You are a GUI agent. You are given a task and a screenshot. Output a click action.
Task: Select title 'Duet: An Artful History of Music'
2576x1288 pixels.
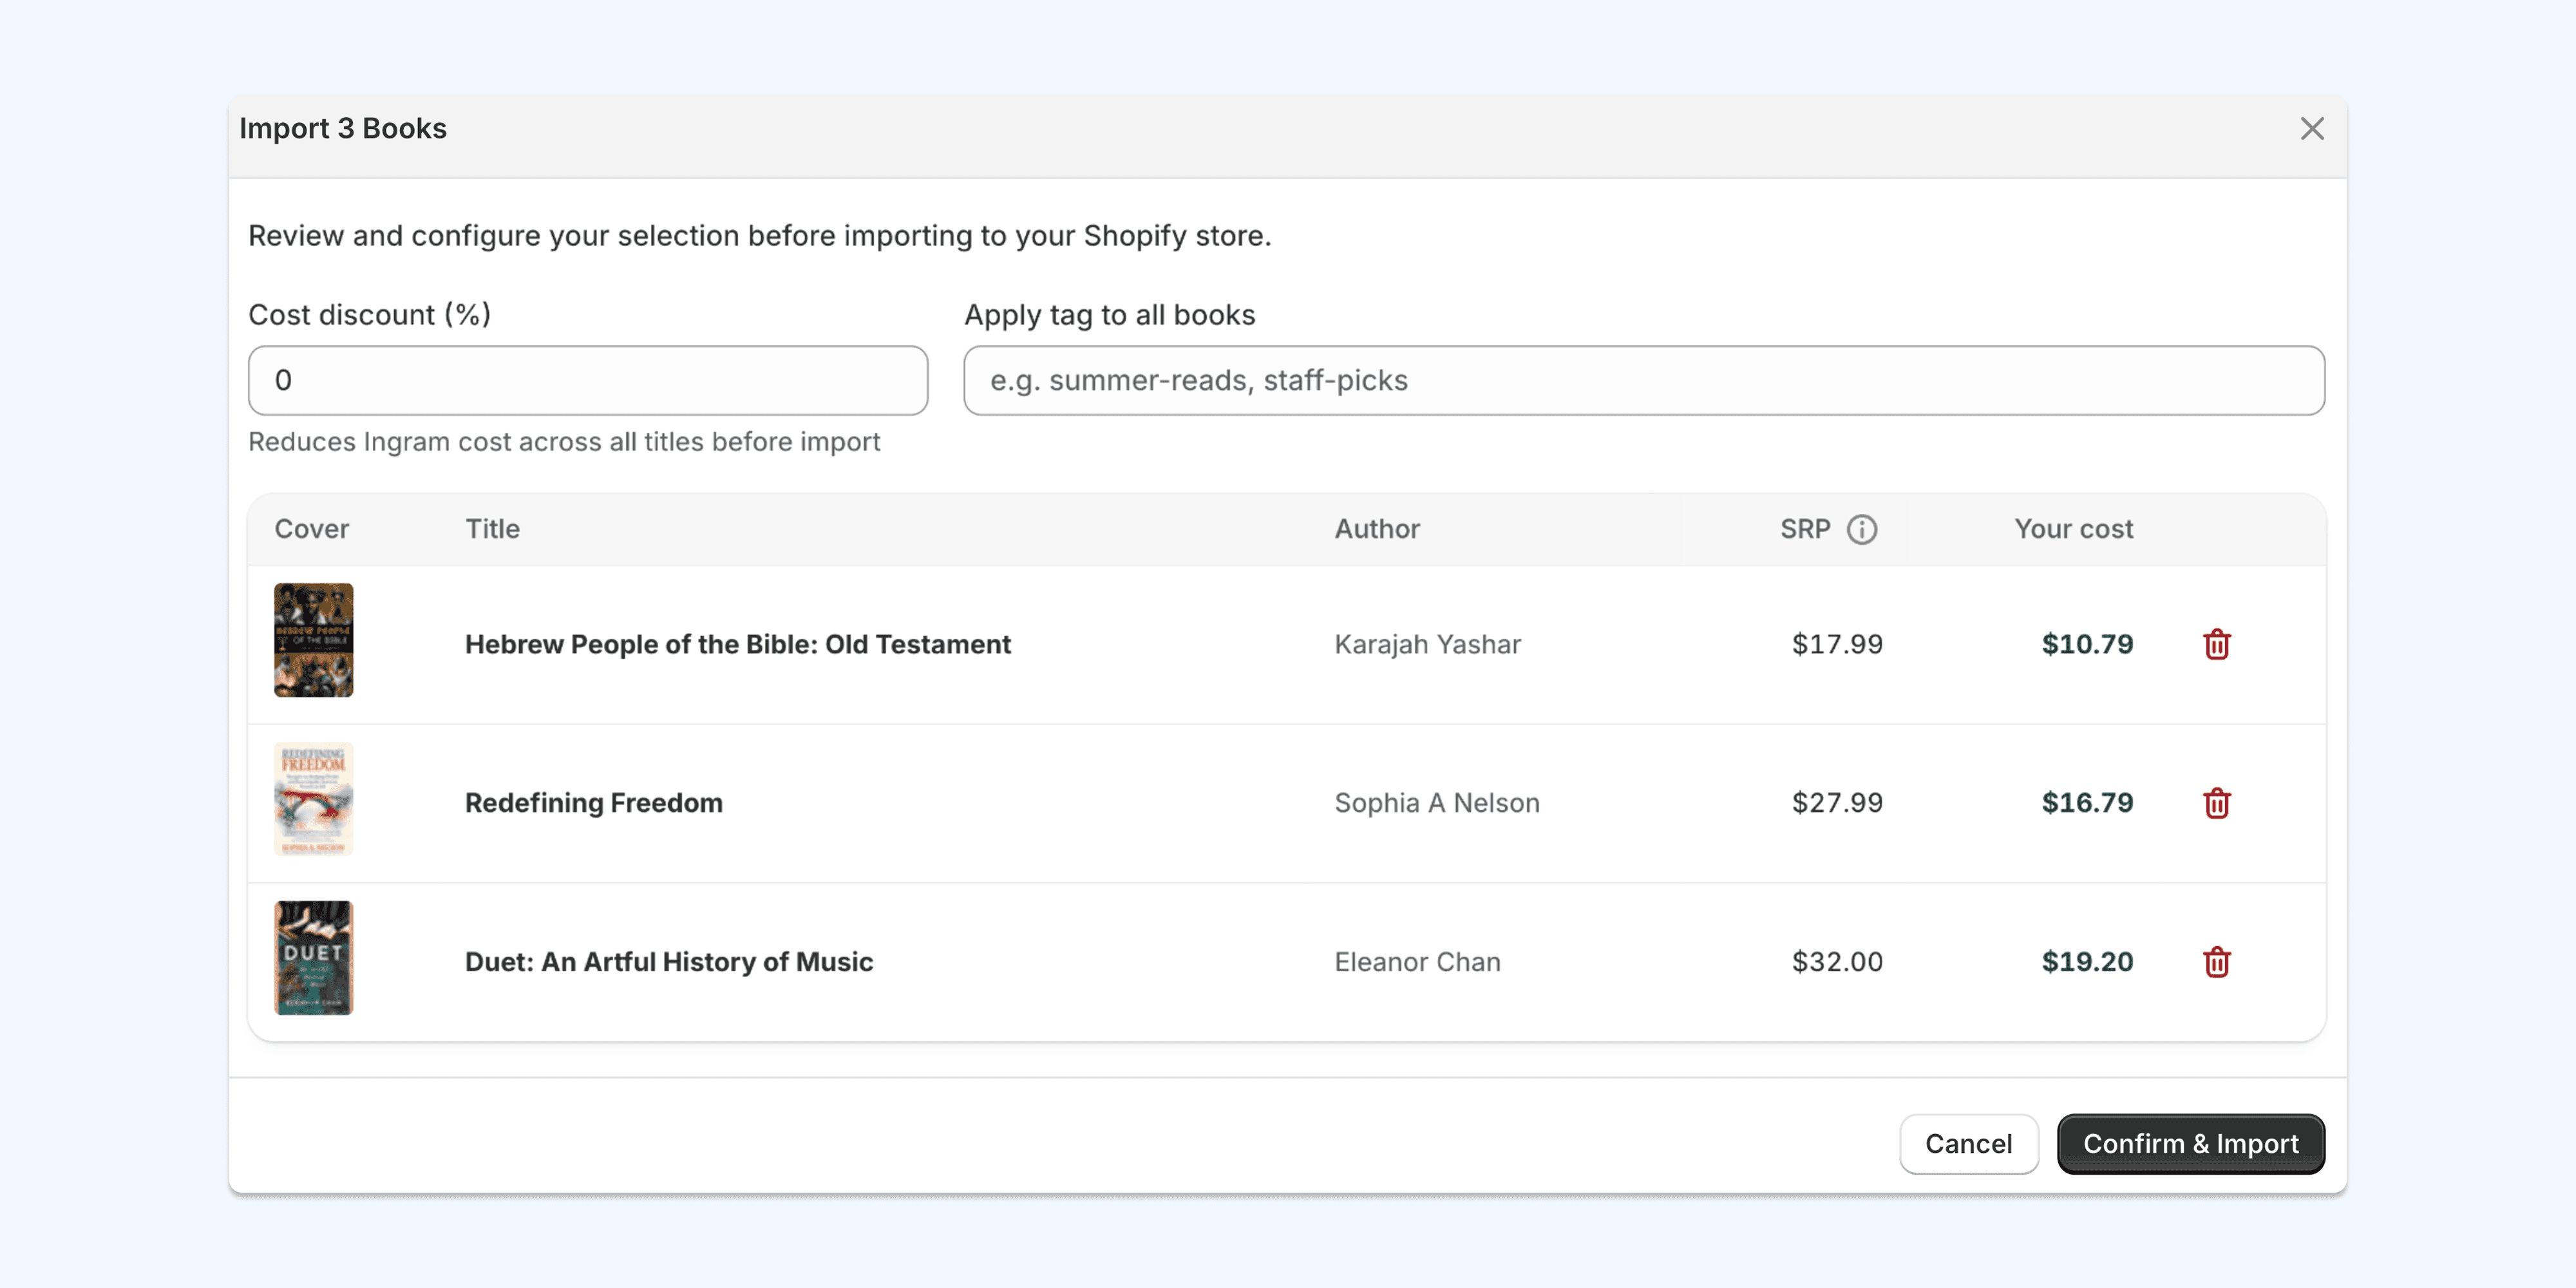(669, 962)
